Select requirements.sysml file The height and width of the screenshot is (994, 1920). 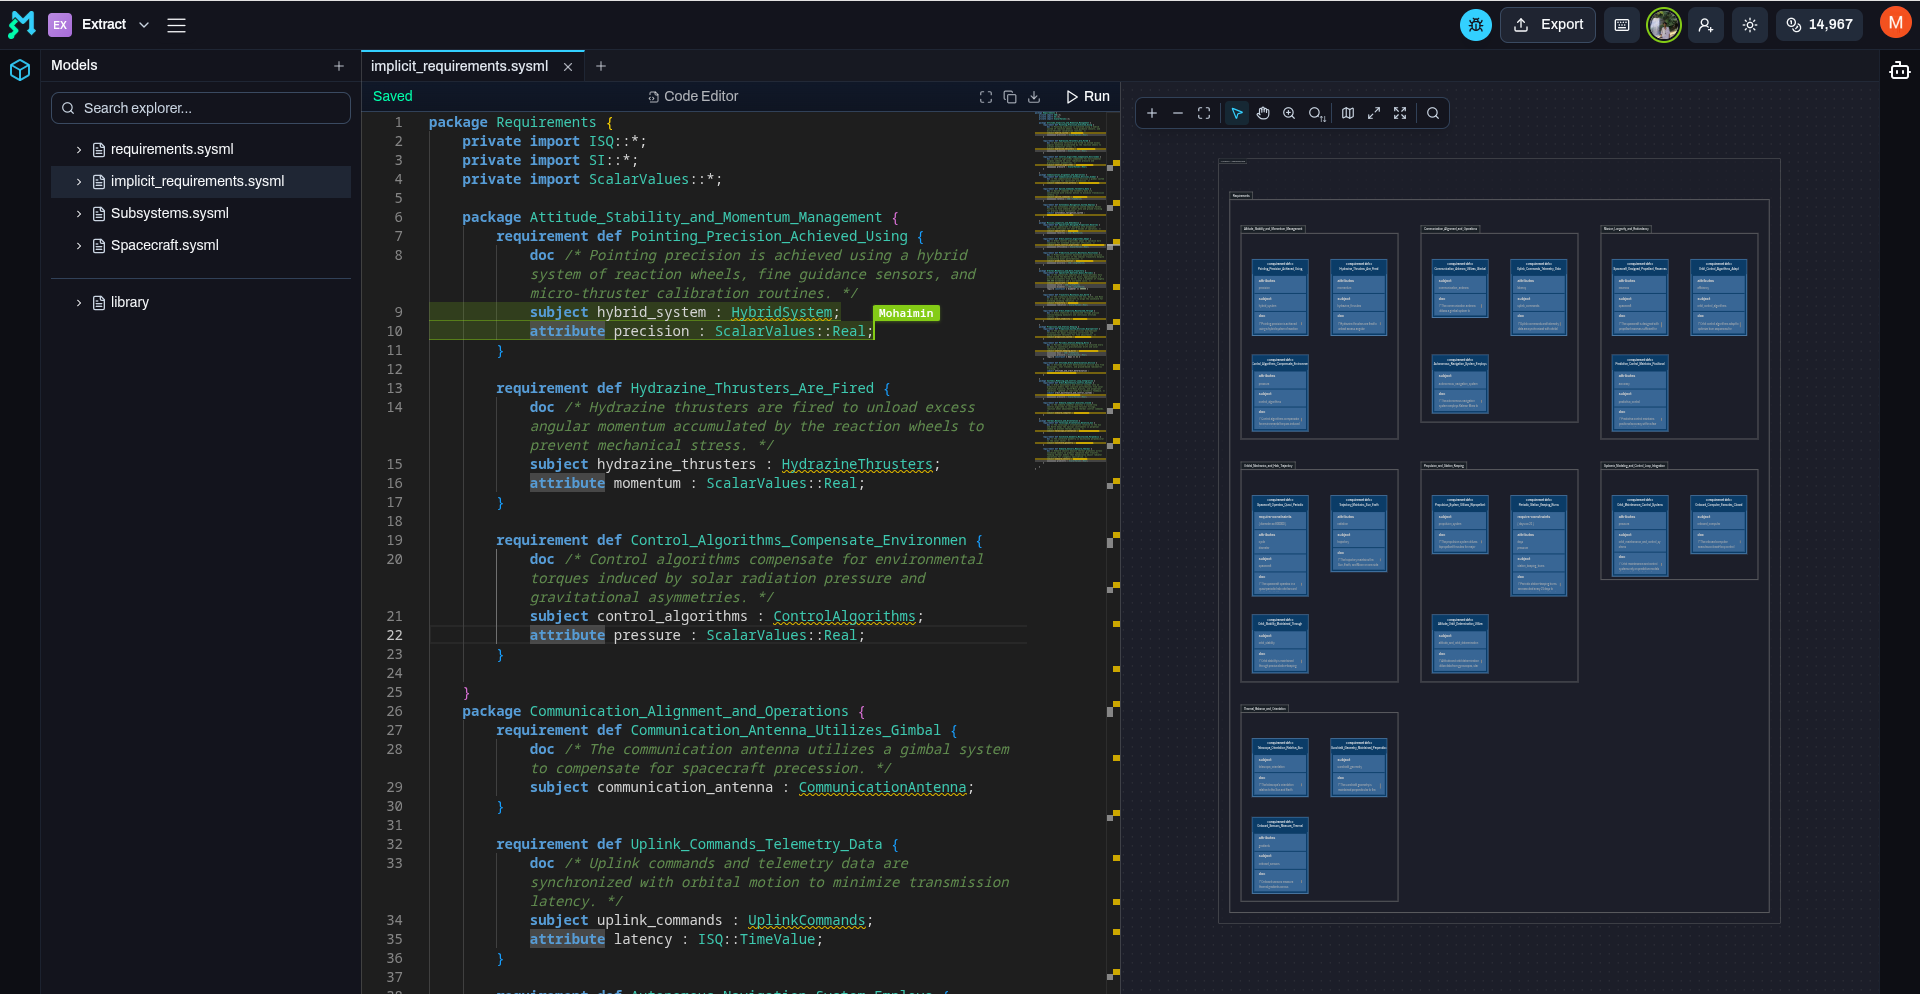[172, 149]
